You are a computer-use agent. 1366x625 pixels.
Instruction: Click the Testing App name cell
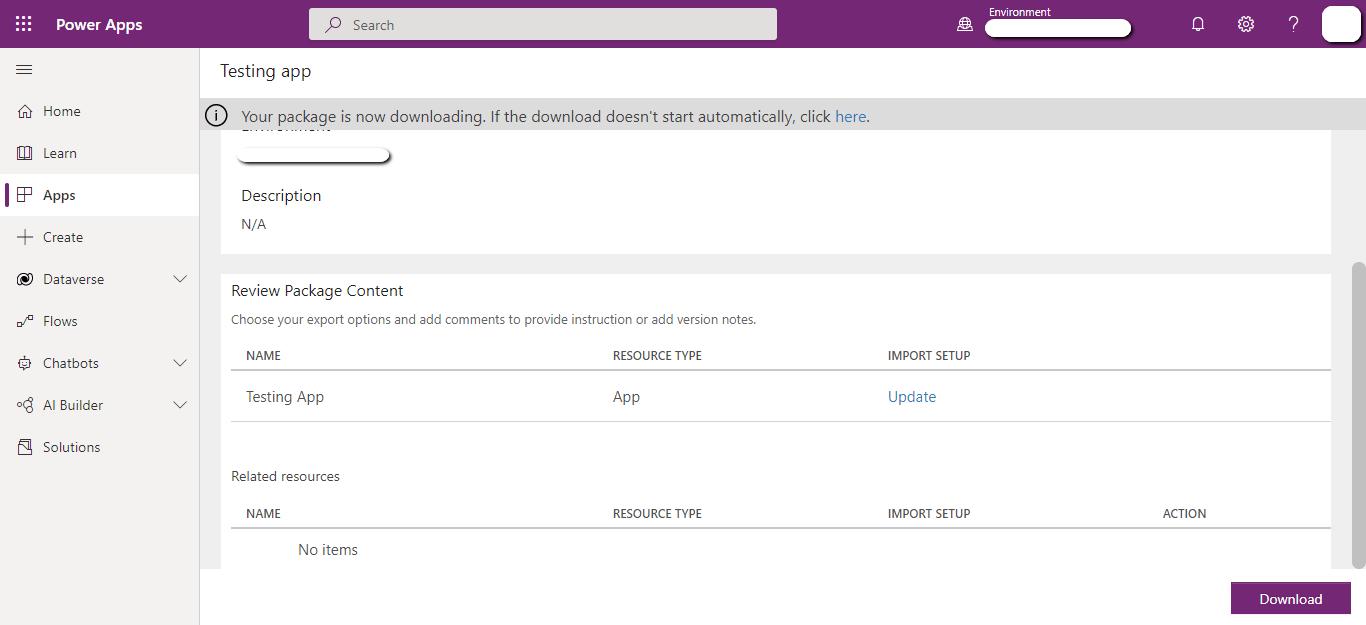tap(285, 396)
